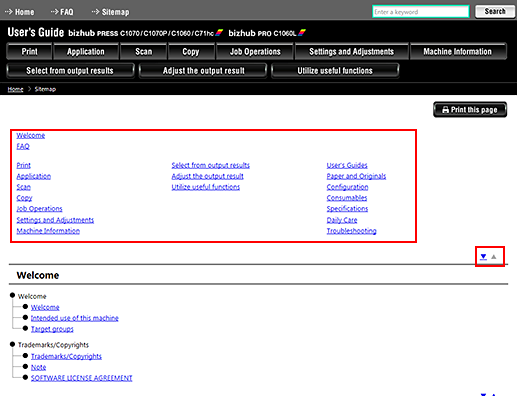Open the Machine Information tab
This screenshot has height=396, width=517.
tap(458, 51)
